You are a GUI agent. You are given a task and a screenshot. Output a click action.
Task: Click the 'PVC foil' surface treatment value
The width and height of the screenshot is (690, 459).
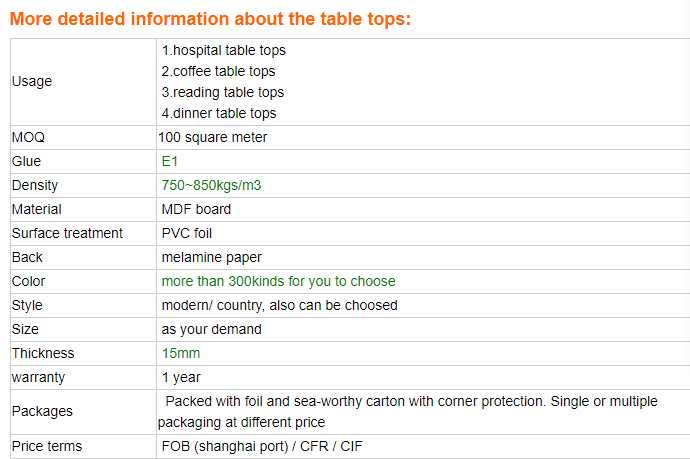[x=186, y=233]
